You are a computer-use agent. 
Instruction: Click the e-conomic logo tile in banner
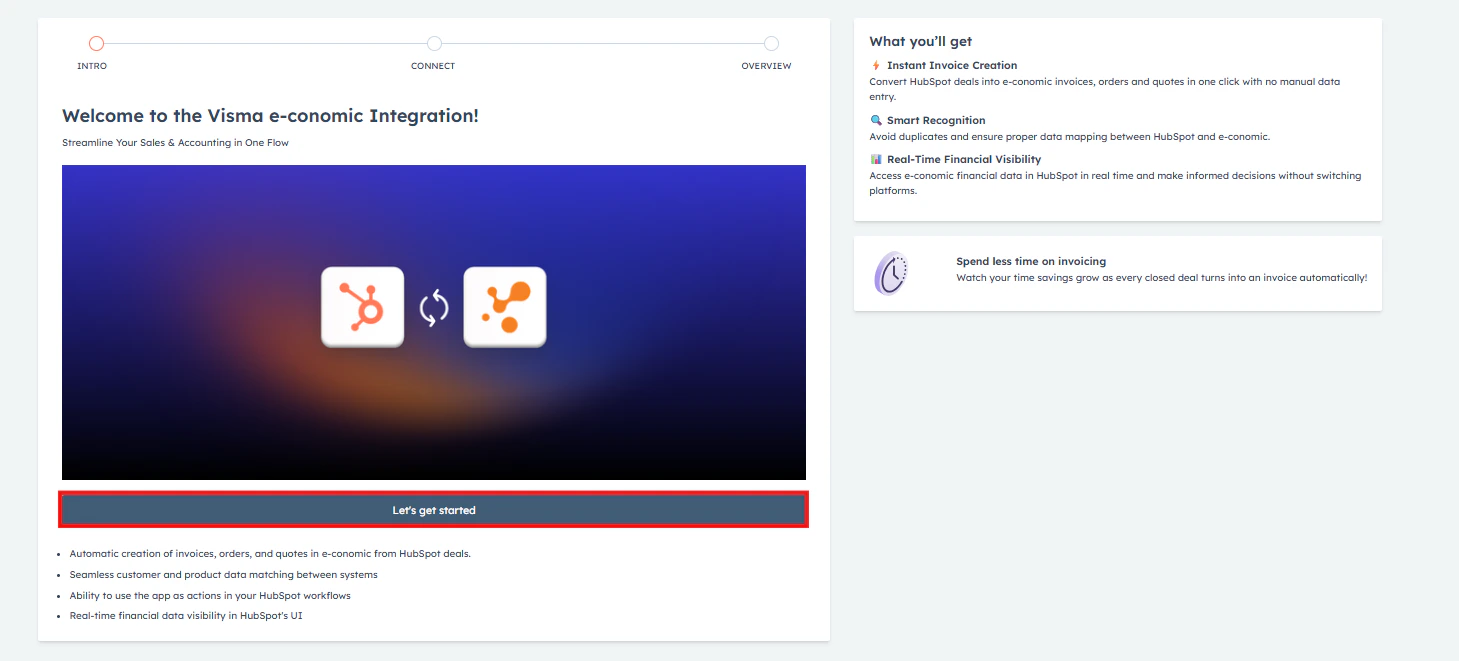click(x=505, y=307)
